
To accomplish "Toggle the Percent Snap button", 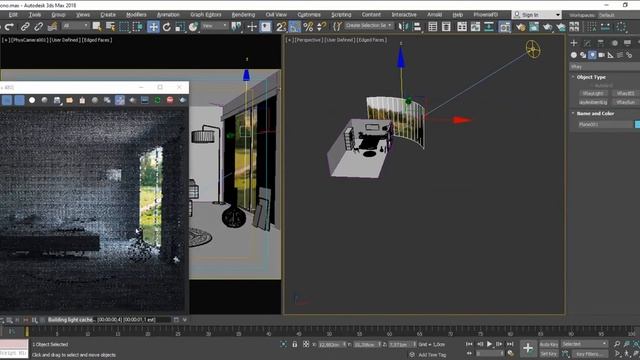I will [308, 27].
